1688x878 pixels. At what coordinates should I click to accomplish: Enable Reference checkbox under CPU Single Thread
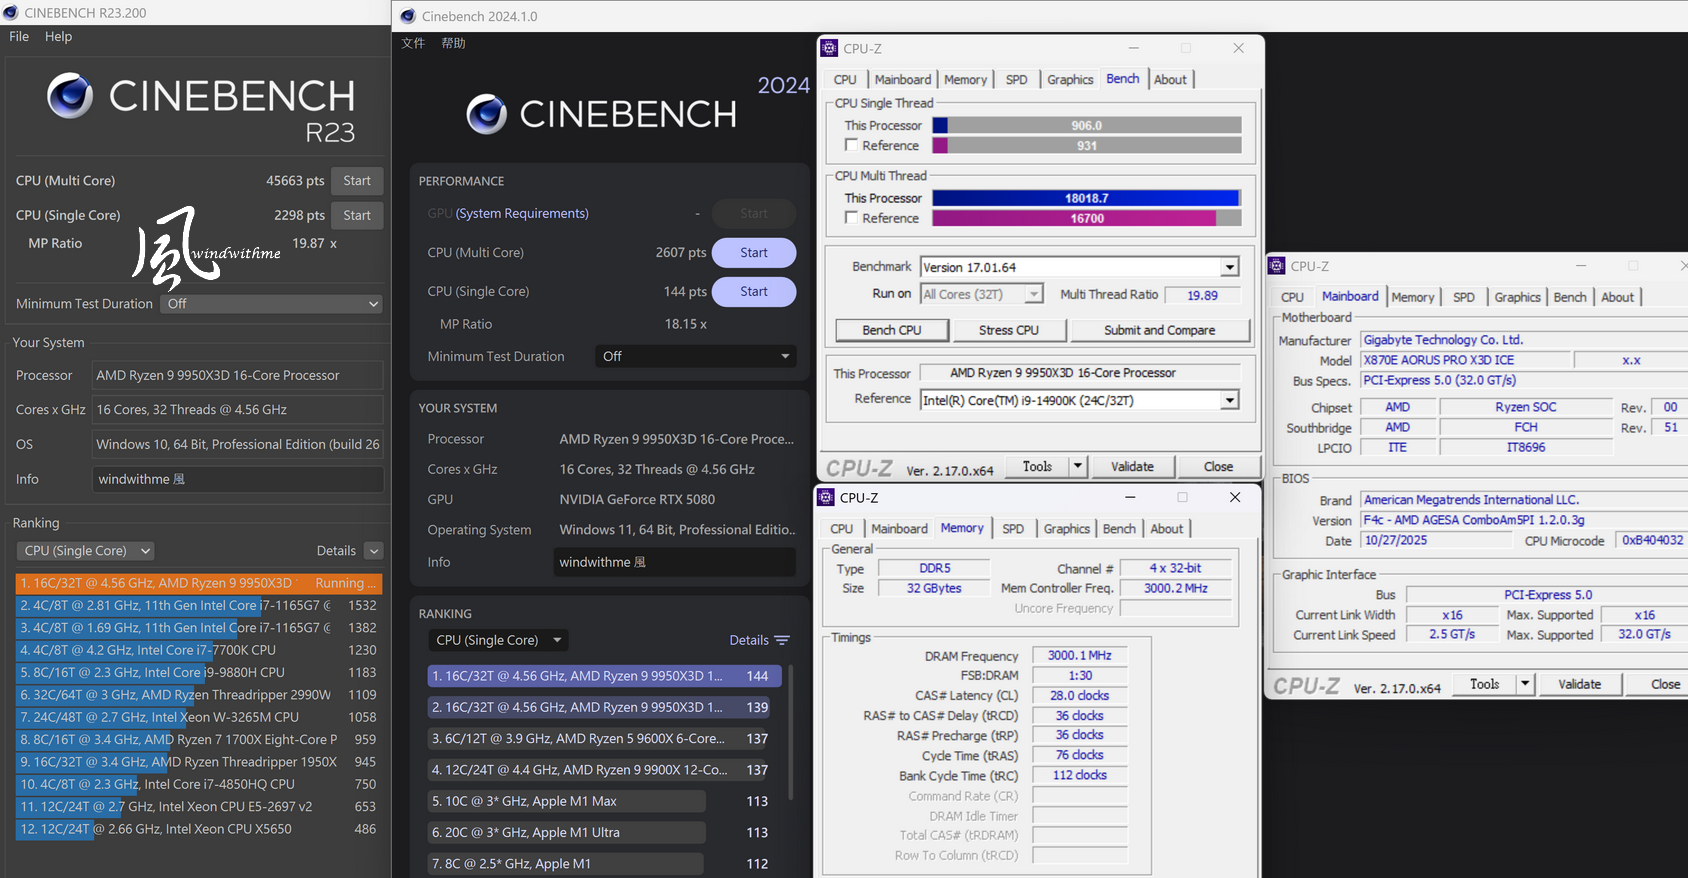[x=852, y=145]
